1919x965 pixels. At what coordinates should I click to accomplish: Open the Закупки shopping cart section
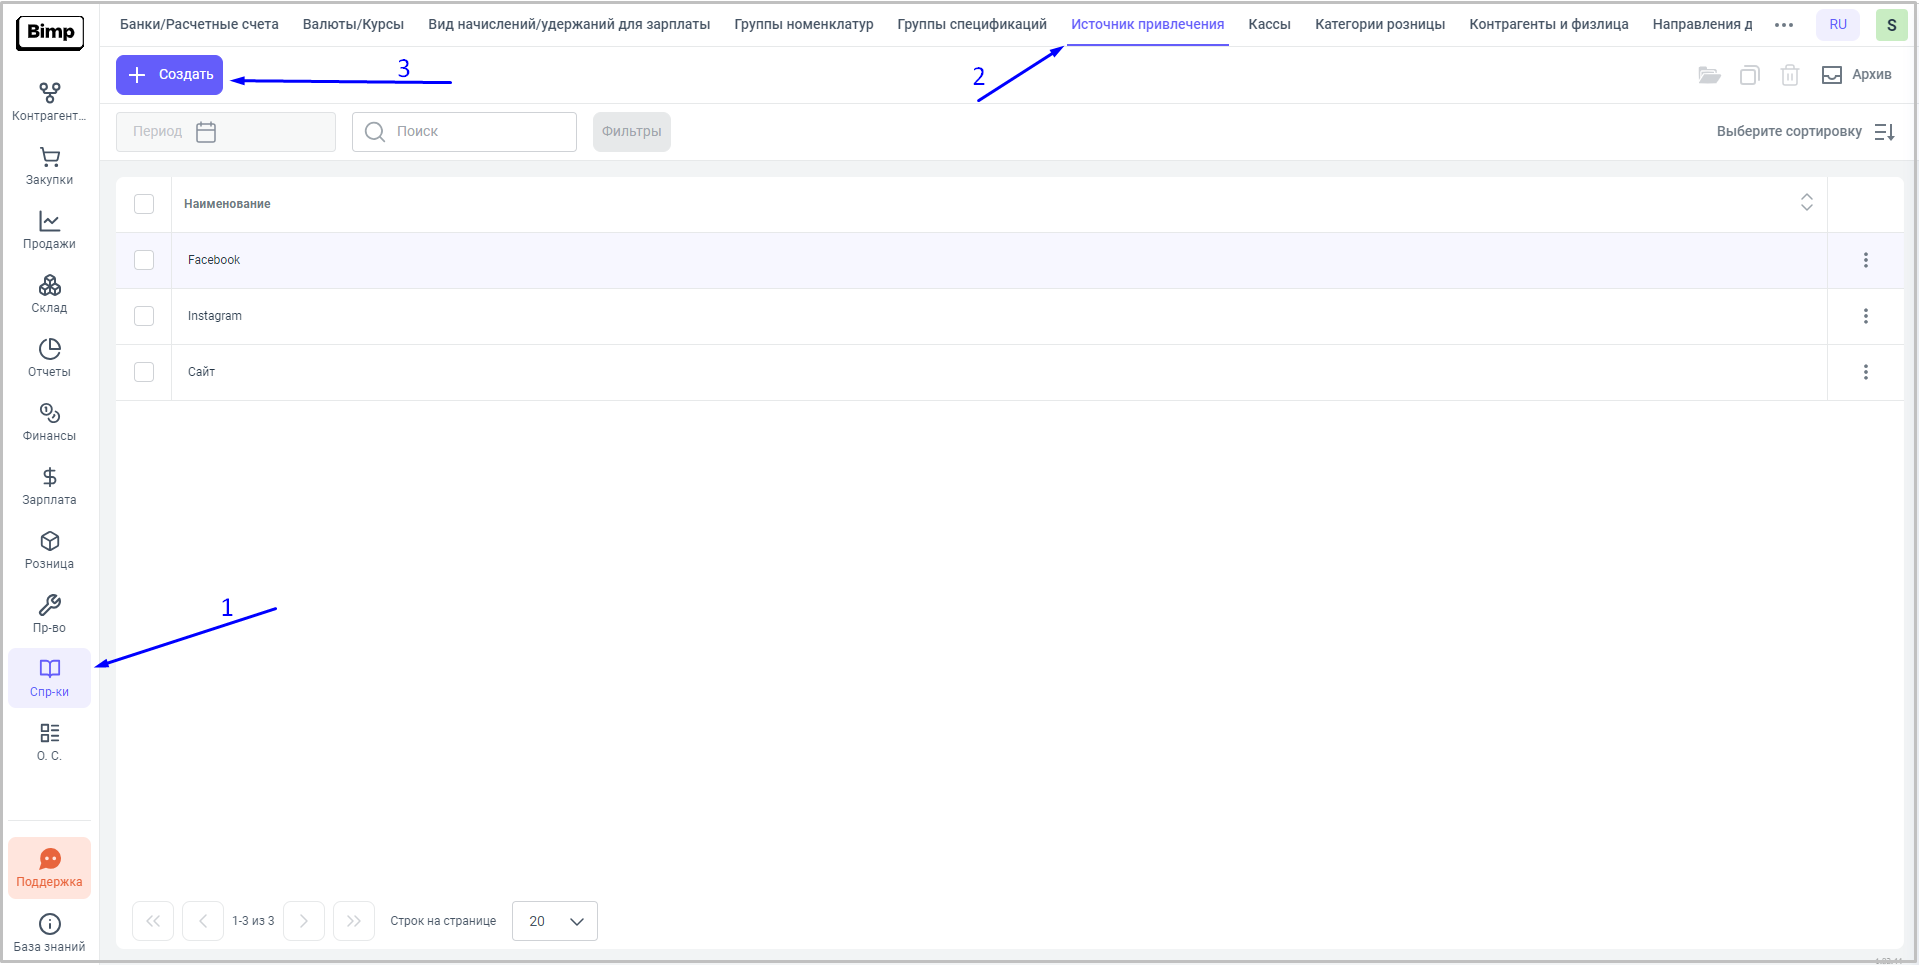(x=49, y=166)
